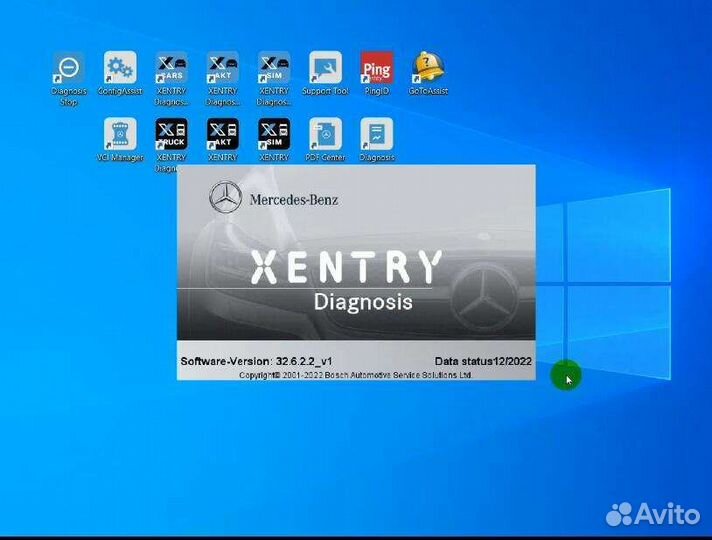Open the PDF Center shortcut
712x540 pixels.
coord(325,135)
